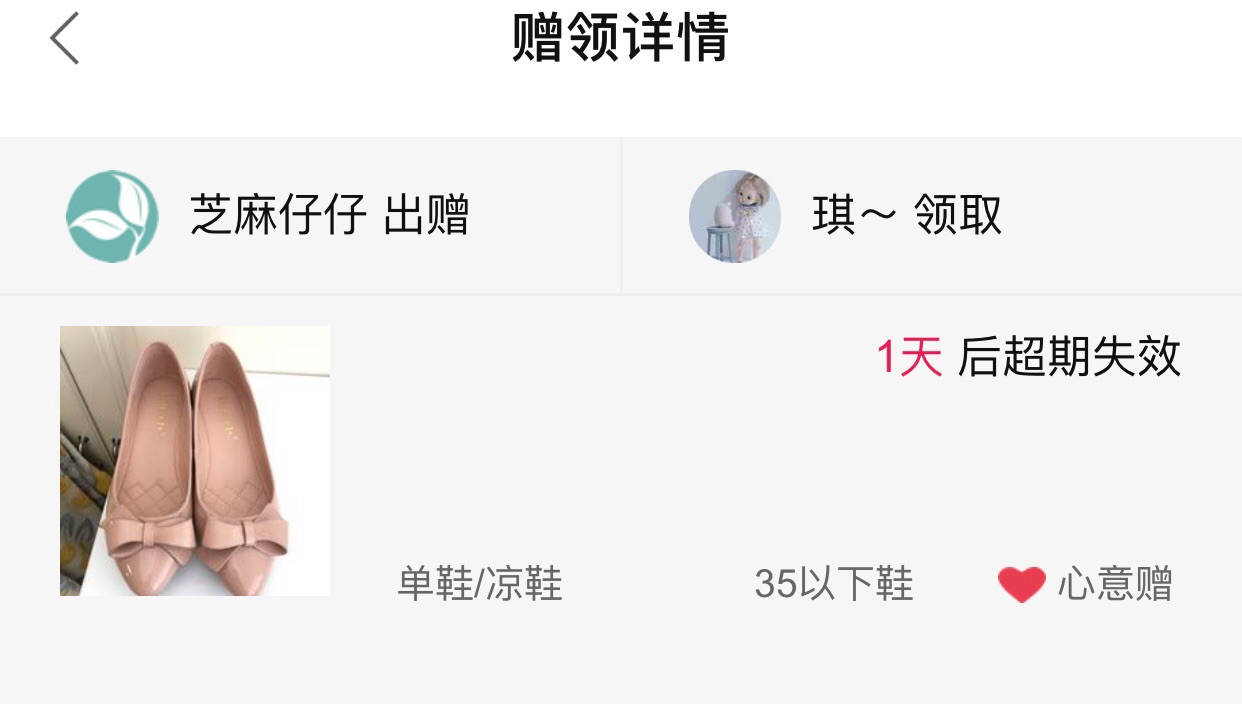
Task: Tap the 领取 word beside 琪～
Action: 959,216
